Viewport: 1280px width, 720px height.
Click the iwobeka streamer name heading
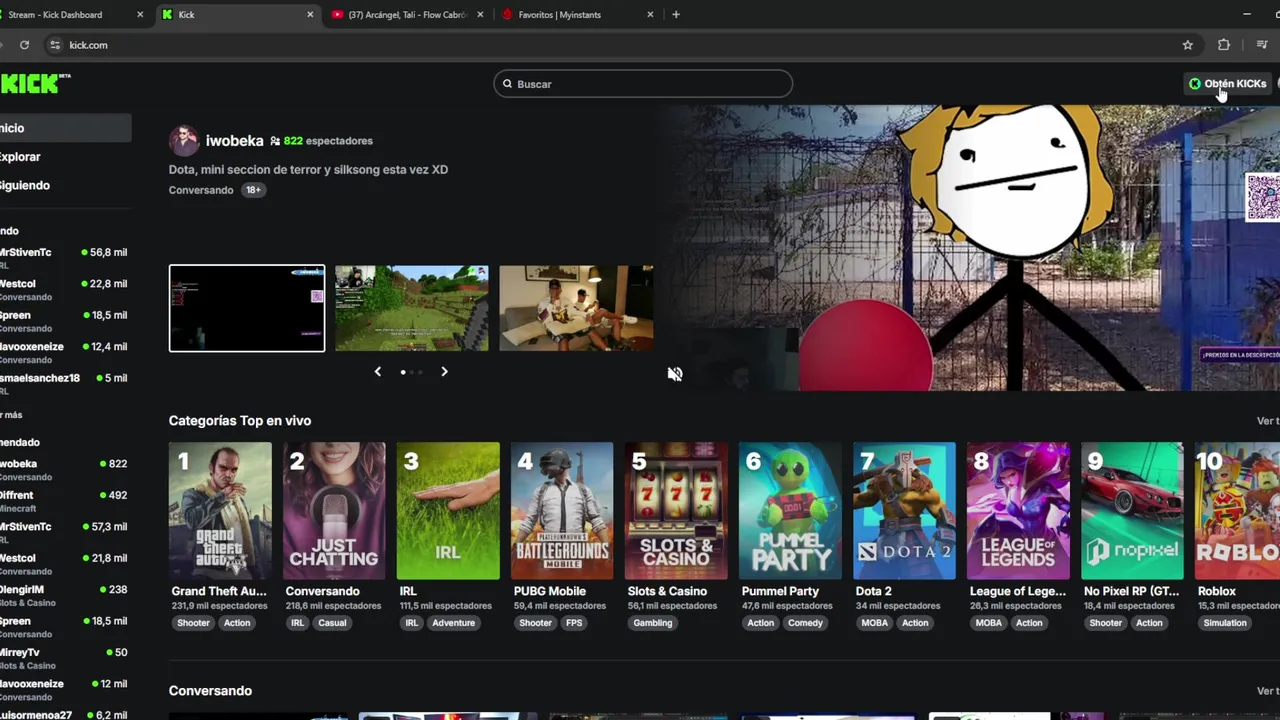coord(234,141)
